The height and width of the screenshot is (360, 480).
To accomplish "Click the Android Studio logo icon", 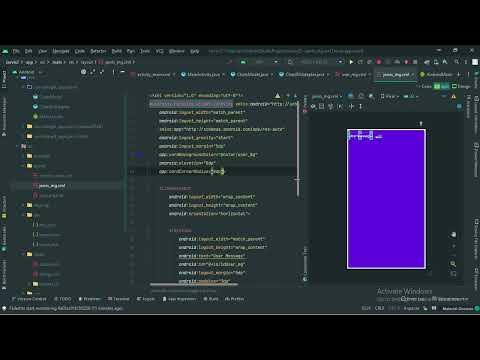I will pyautogui.click(x=5, y=51).
